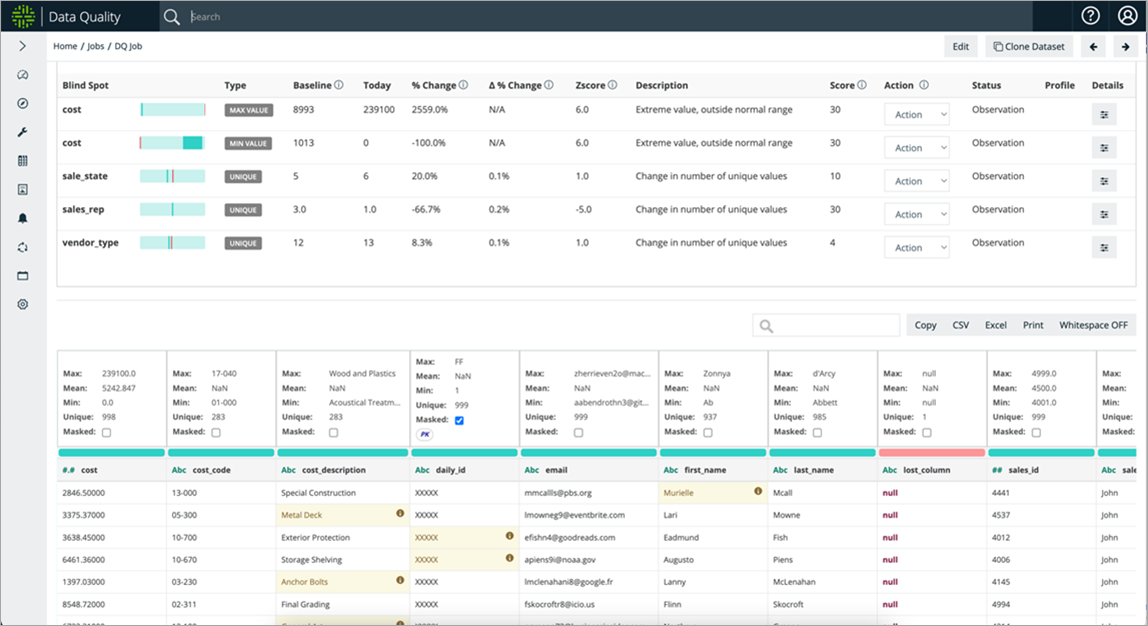Image resolution: width=1148 pixels, height=626 pixels.
Task: Go to previous job with left arrow
Action: tap(1094, 46)
